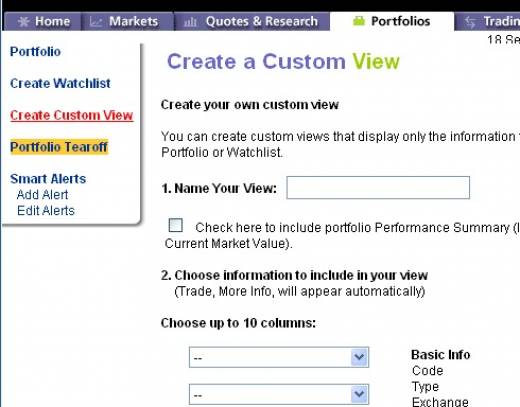Open the second column dropdown
This screenshot has width=520, height=407.
point(279,394)
